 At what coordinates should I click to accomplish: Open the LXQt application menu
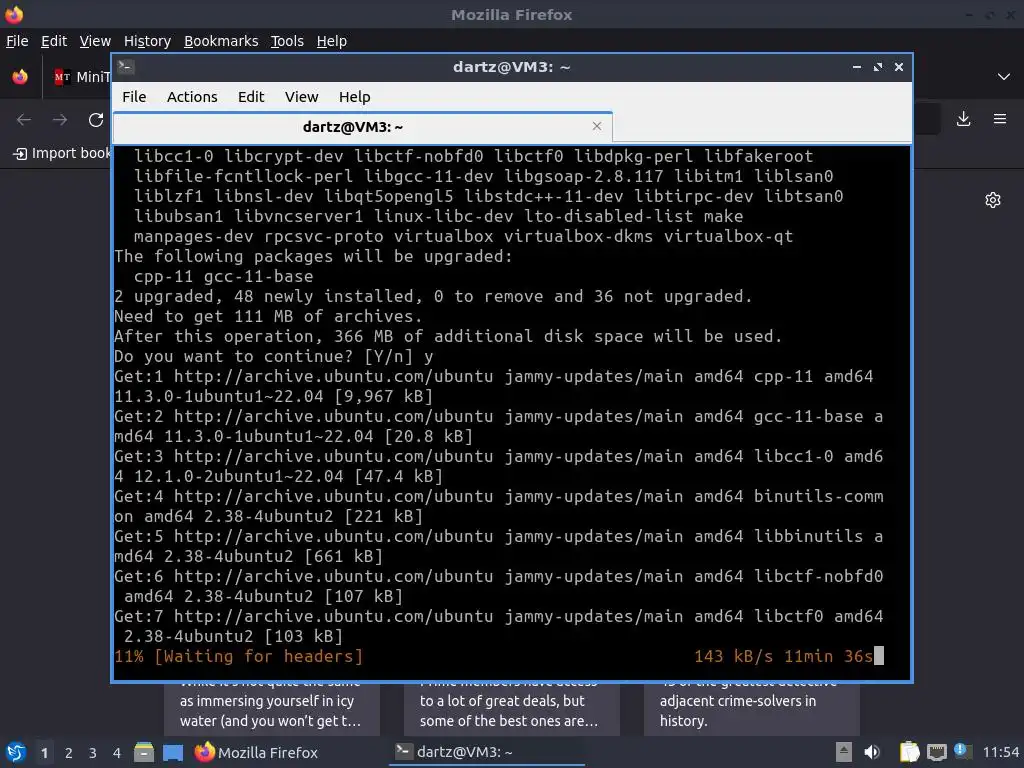16,752
